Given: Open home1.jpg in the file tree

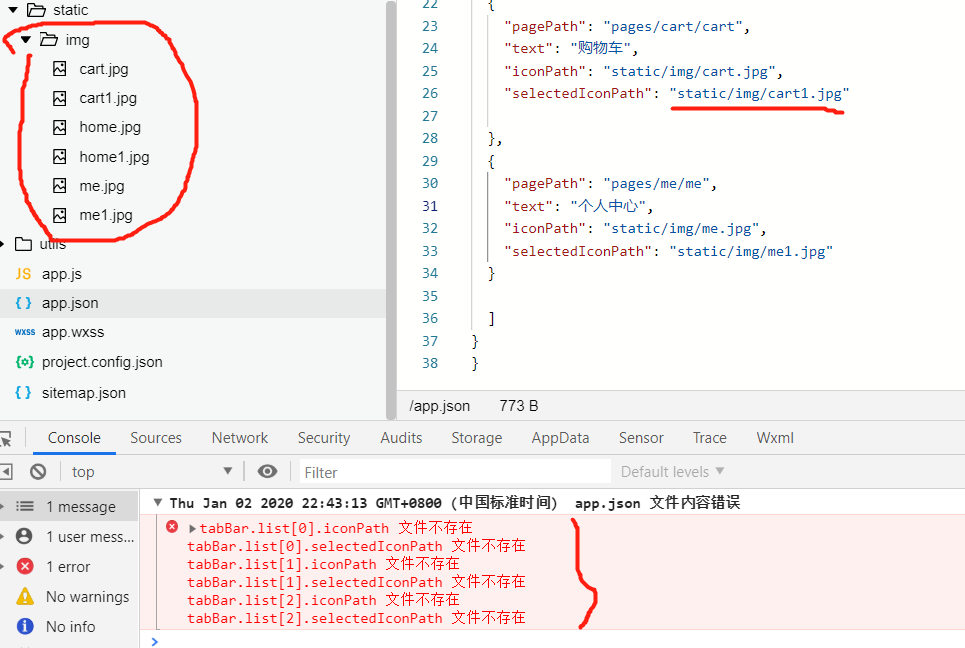Looking at the screenshot, I should click(x=114, y=157).
